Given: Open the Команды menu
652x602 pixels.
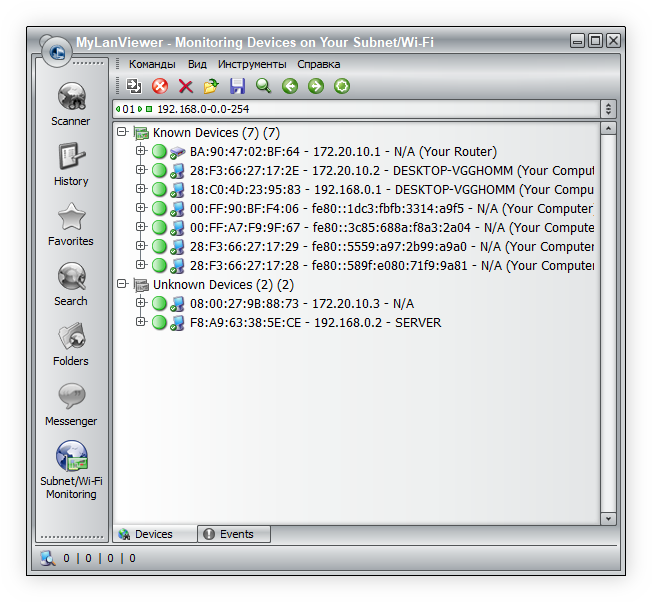Looking at the screenshot, I should pyautogui.click(x=152, y=64).
